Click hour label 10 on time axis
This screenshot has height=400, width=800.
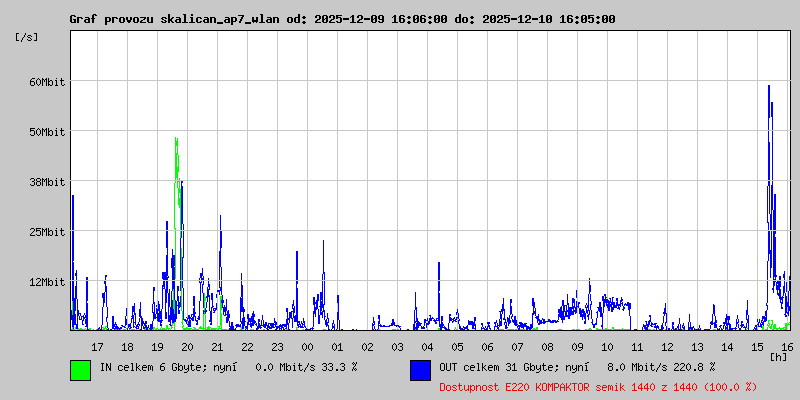coord(607,347)
